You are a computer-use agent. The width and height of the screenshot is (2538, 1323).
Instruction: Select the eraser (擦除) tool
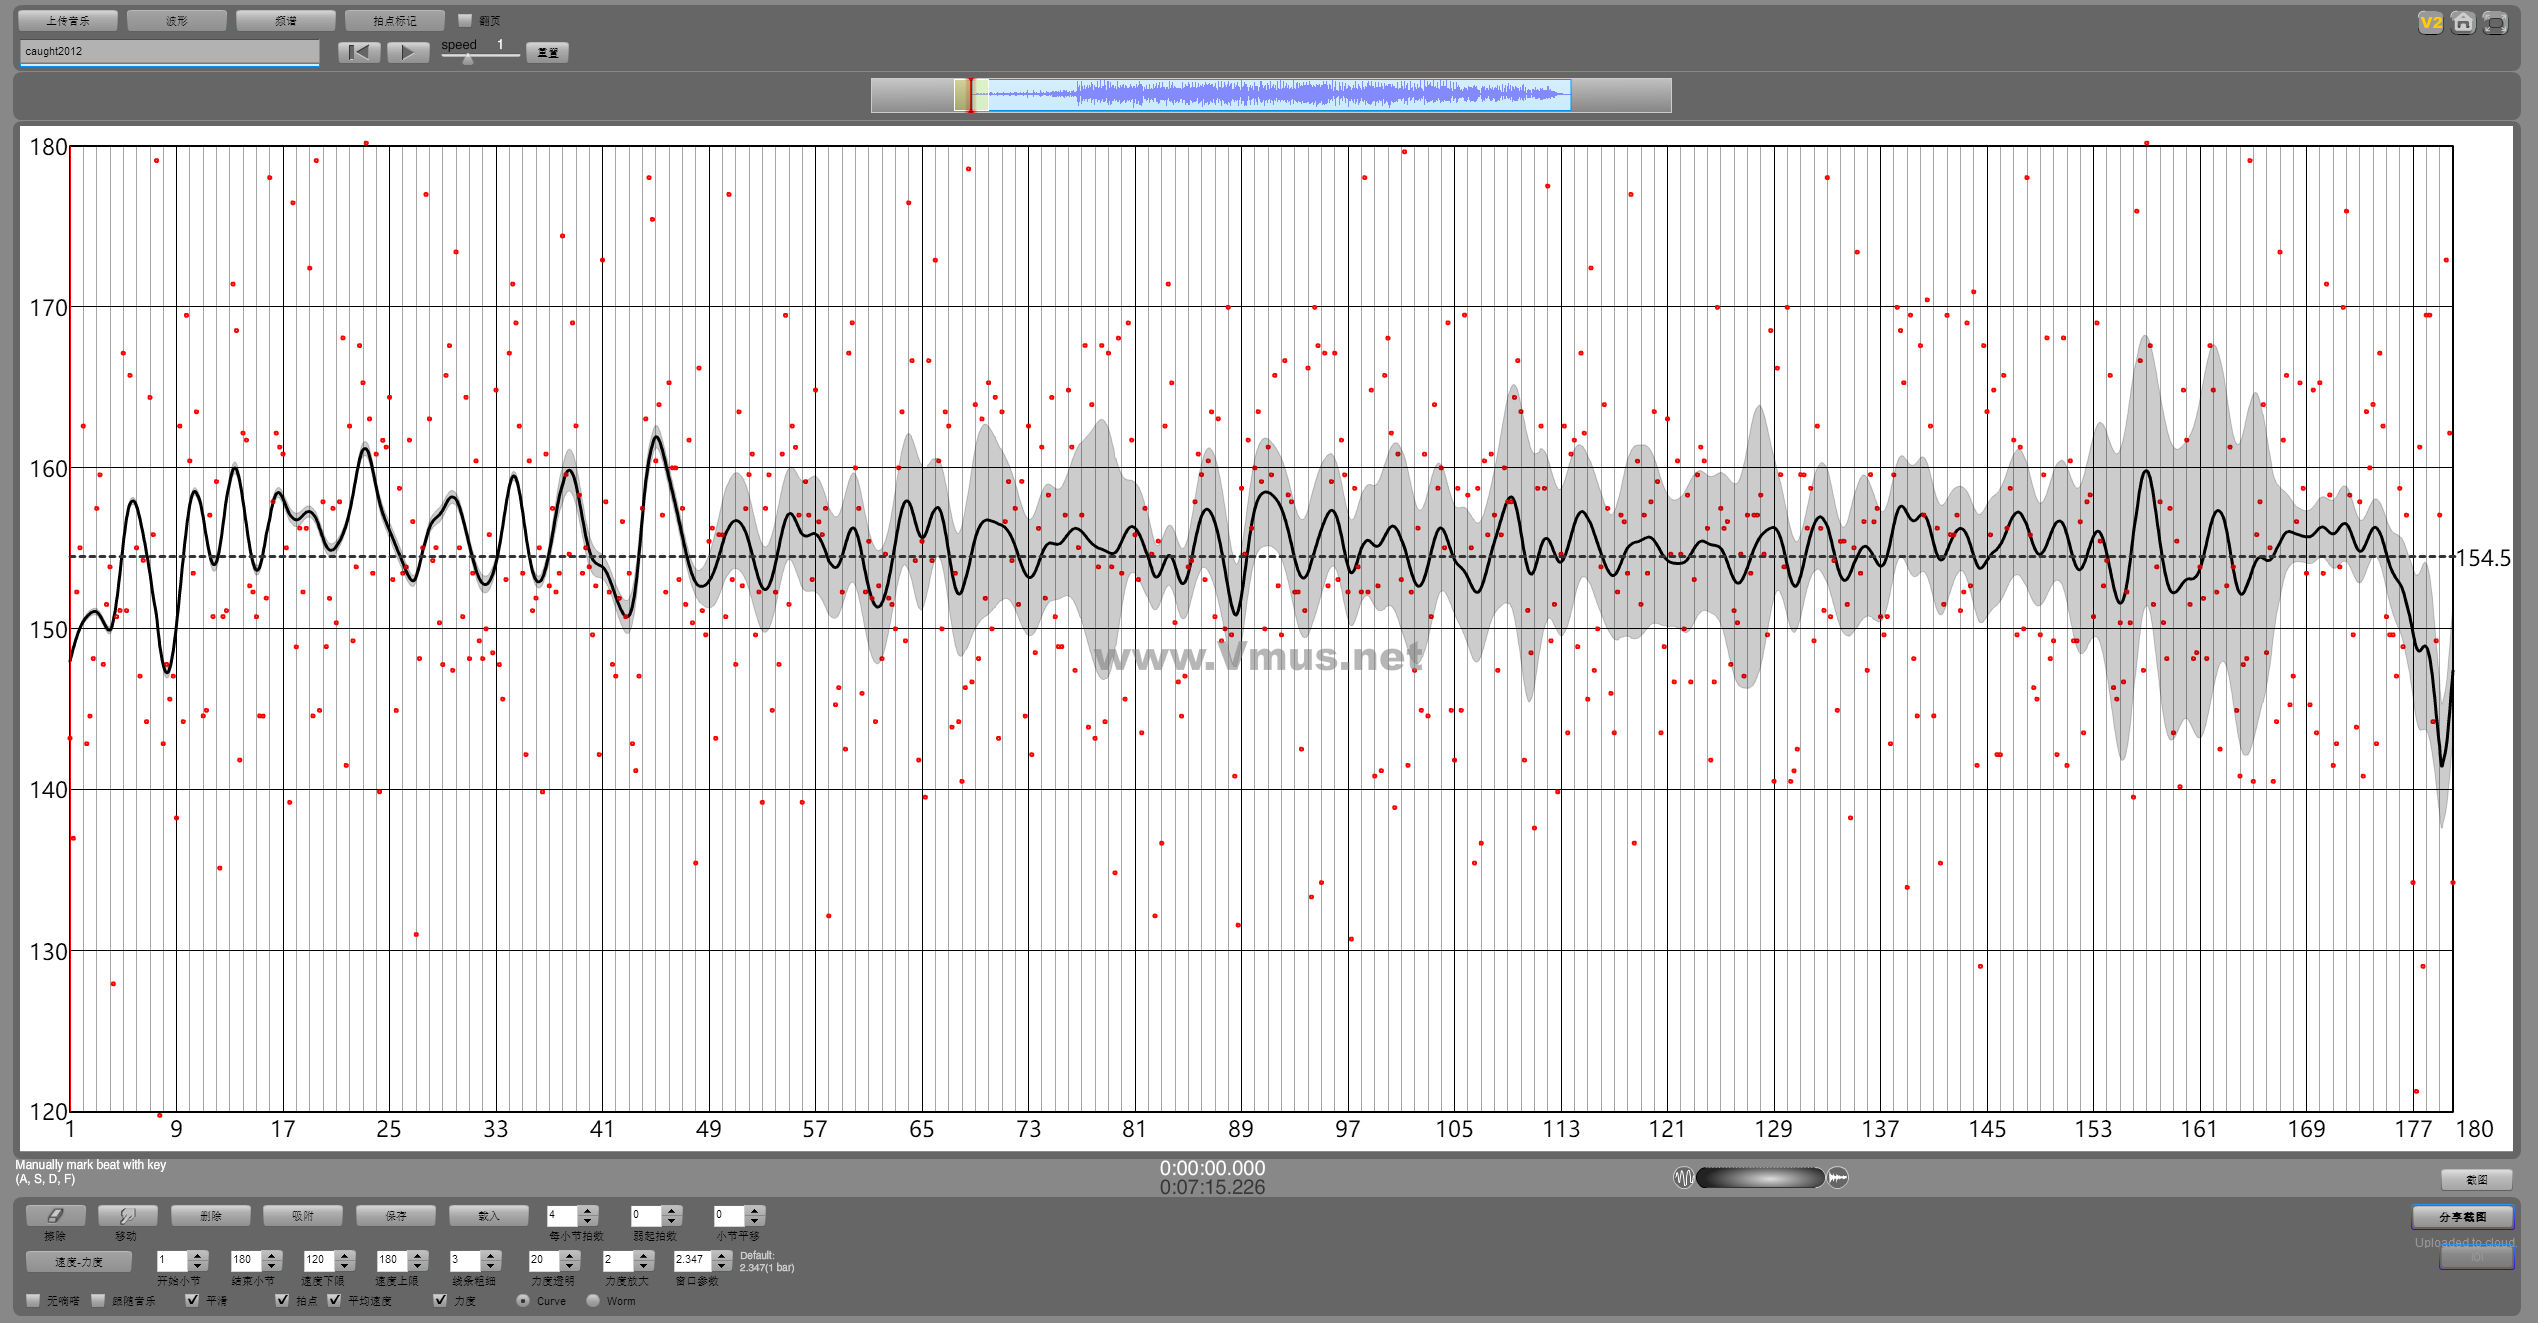coord(55,1215)
